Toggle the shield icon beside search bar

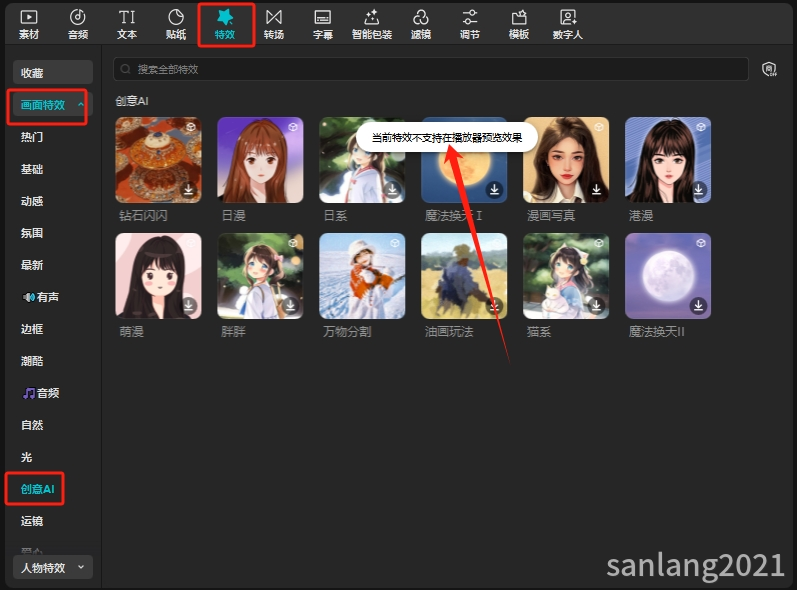coord(769,69)
